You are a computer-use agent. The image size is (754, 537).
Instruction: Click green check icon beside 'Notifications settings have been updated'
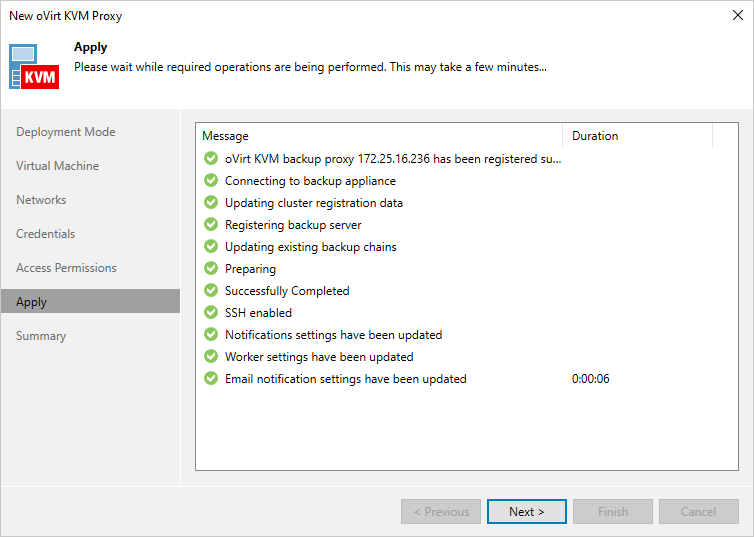pos(211,334)
